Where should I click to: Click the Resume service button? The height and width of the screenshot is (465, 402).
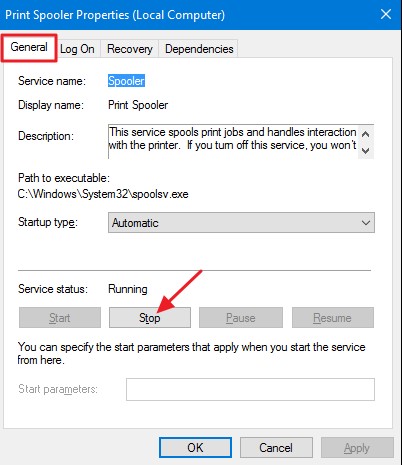click(333, 318)
